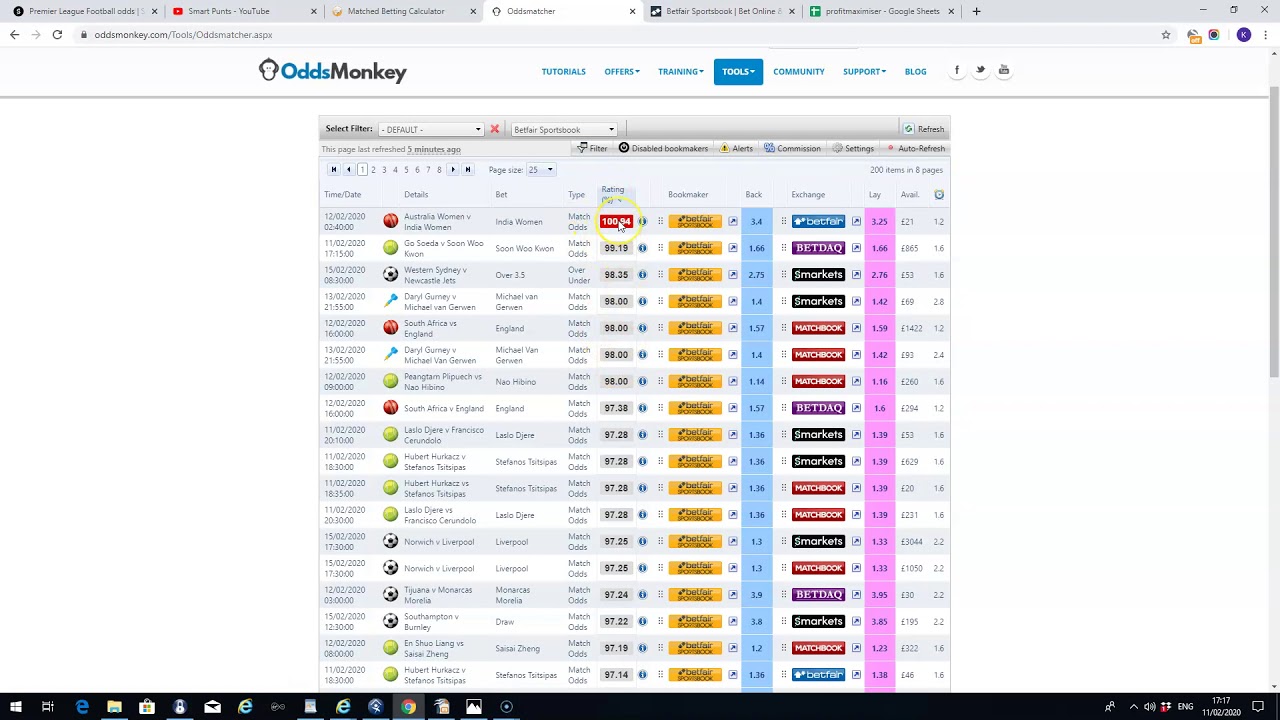This screenshot has width=1280, height=720.
Task: Open OddsMonkey Twitter page
Action: pos(980,70)
